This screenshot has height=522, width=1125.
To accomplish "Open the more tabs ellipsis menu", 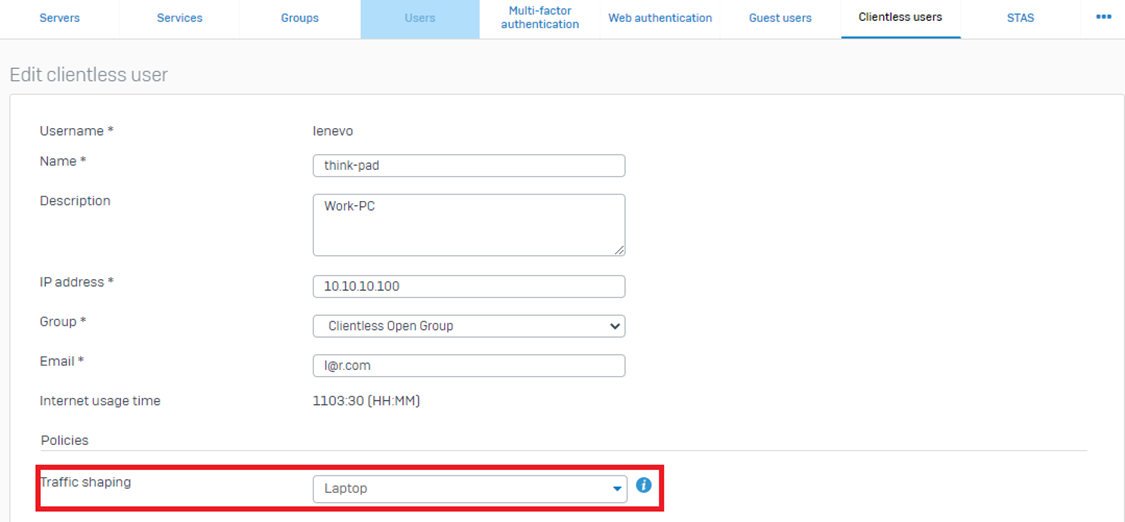I will tap(1103, 18).
